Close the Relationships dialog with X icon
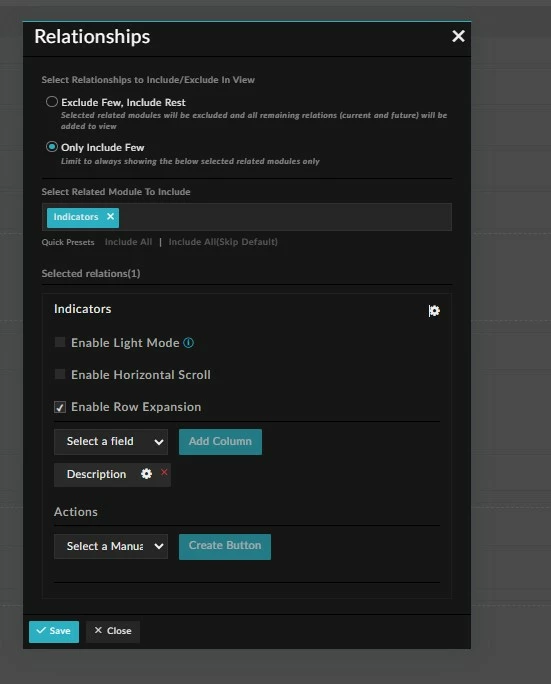This screenshot has width=551, height=684. click(458, 36)
